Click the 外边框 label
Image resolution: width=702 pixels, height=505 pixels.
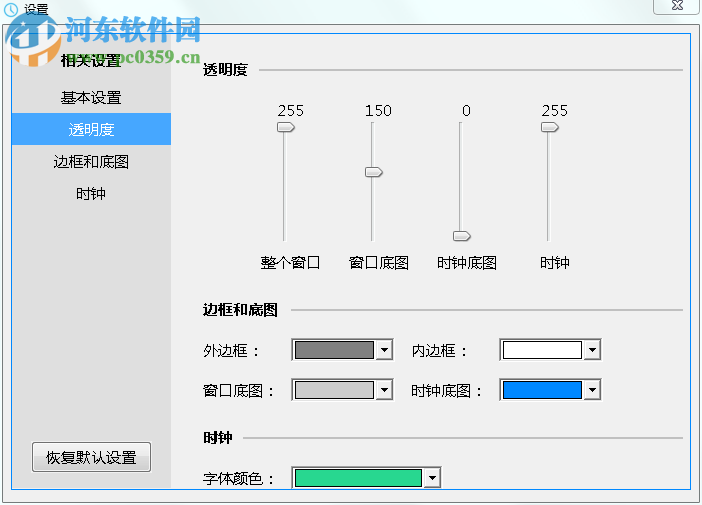click(231, 351)
